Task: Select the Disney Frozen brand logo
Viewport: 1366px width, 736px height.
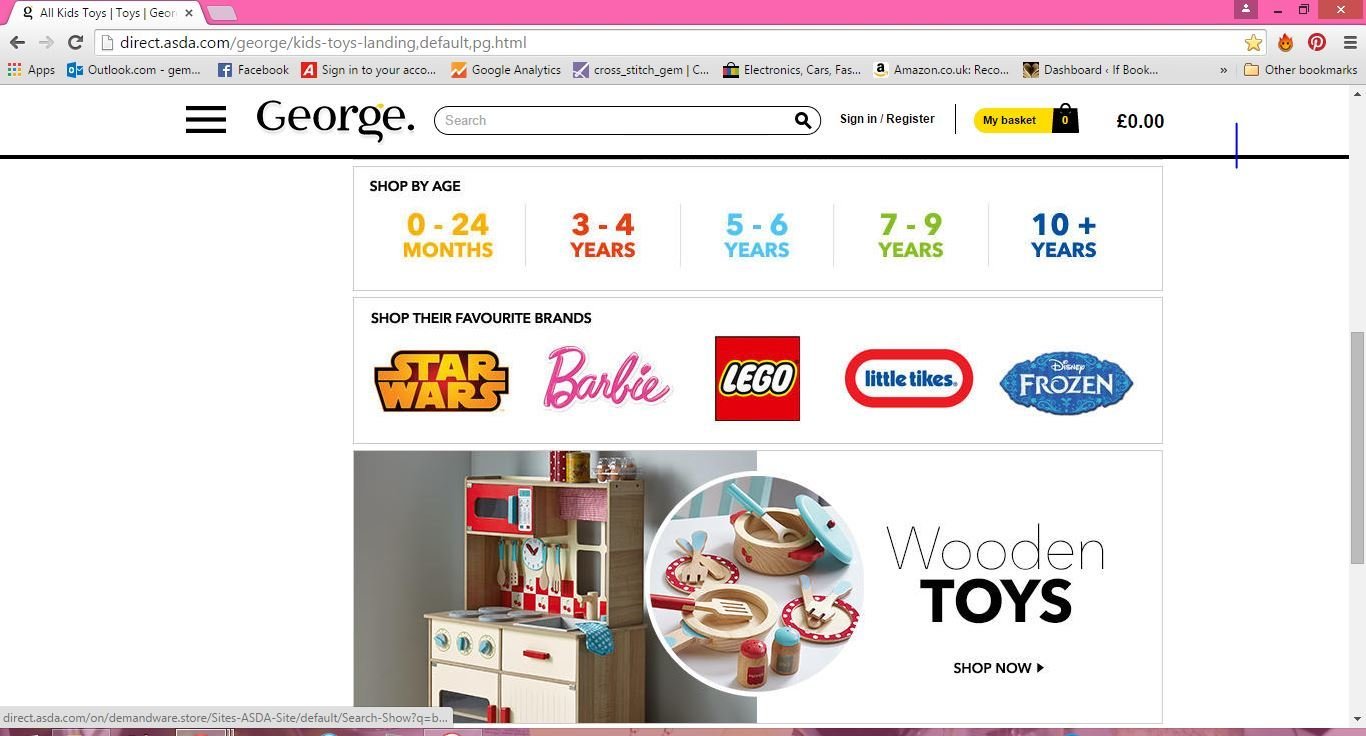Action: pos(1066,382)
